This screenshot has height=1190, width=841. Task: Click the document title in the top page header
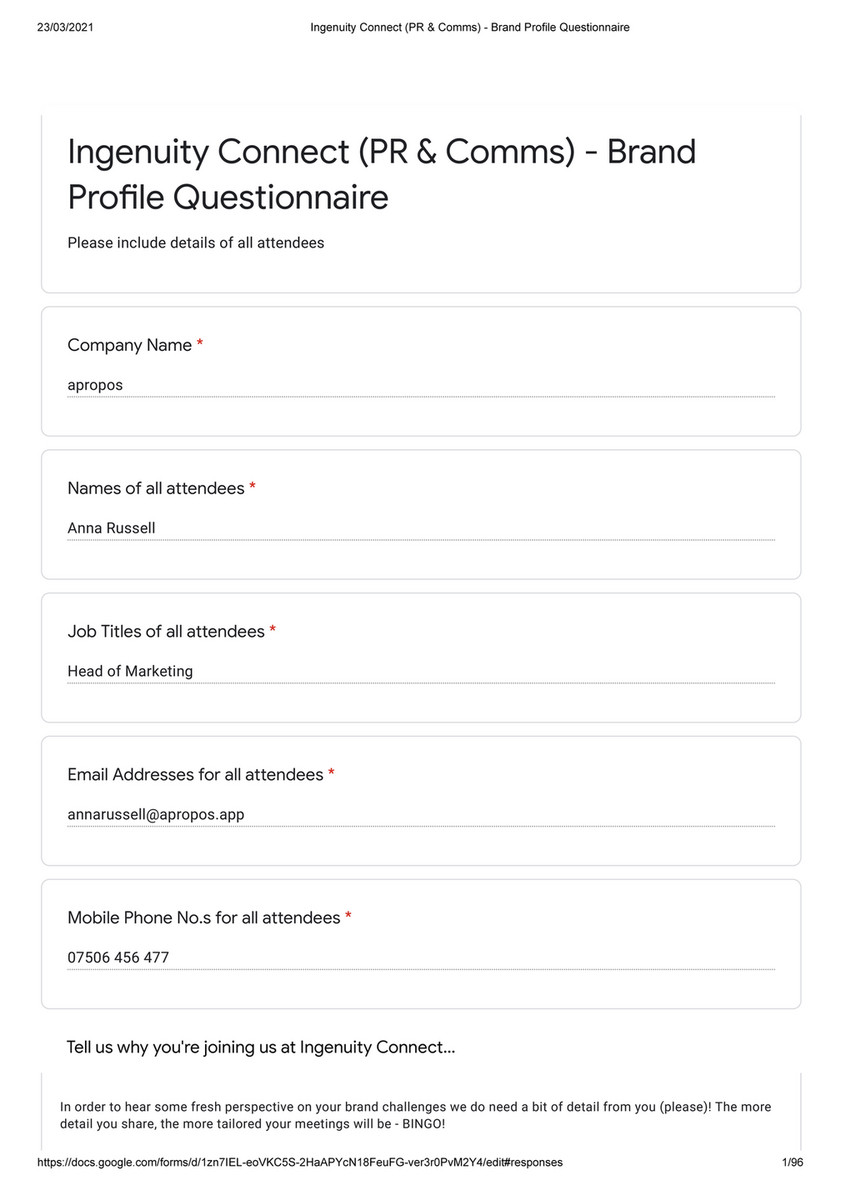click(x=470, y=28)
